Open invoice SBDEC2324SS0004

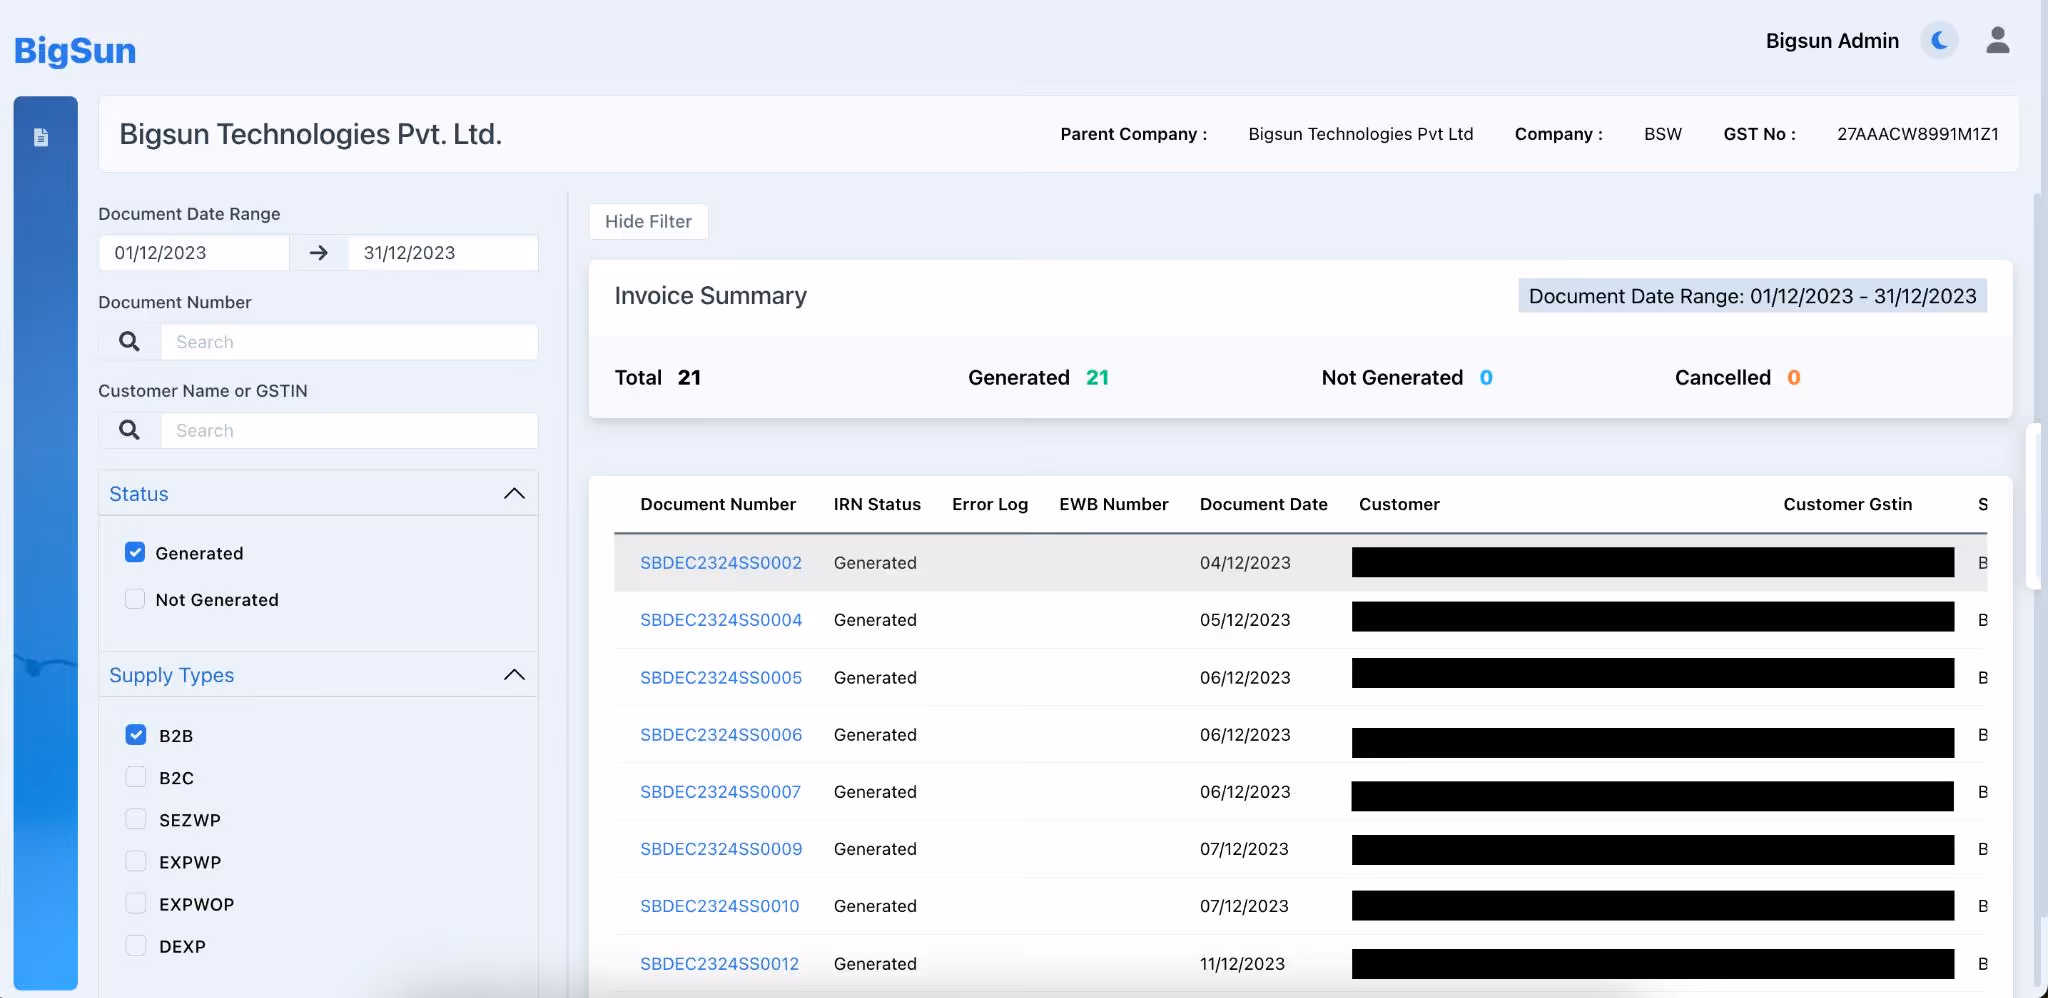tap(720, 620)
